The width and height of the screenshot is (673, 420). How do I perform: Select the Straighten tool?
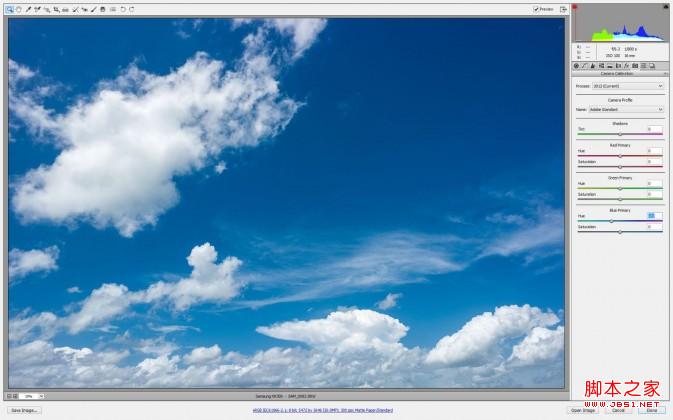coord(65,10)
